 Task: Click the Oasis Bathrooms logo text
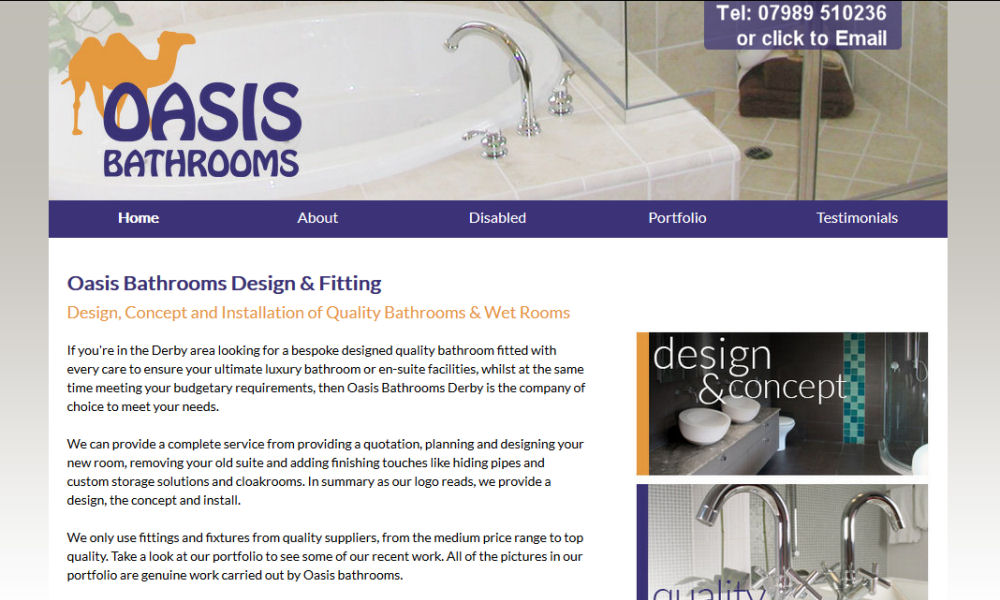point(202,131)
